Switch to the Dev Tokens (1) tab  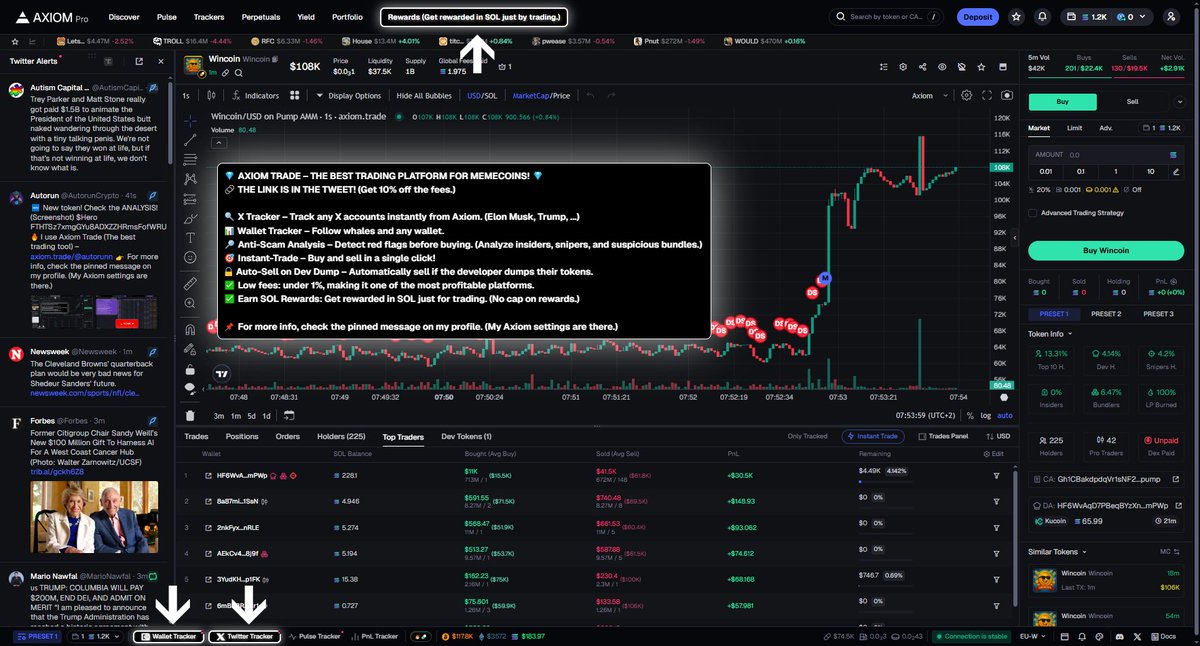tap(466, 436)
